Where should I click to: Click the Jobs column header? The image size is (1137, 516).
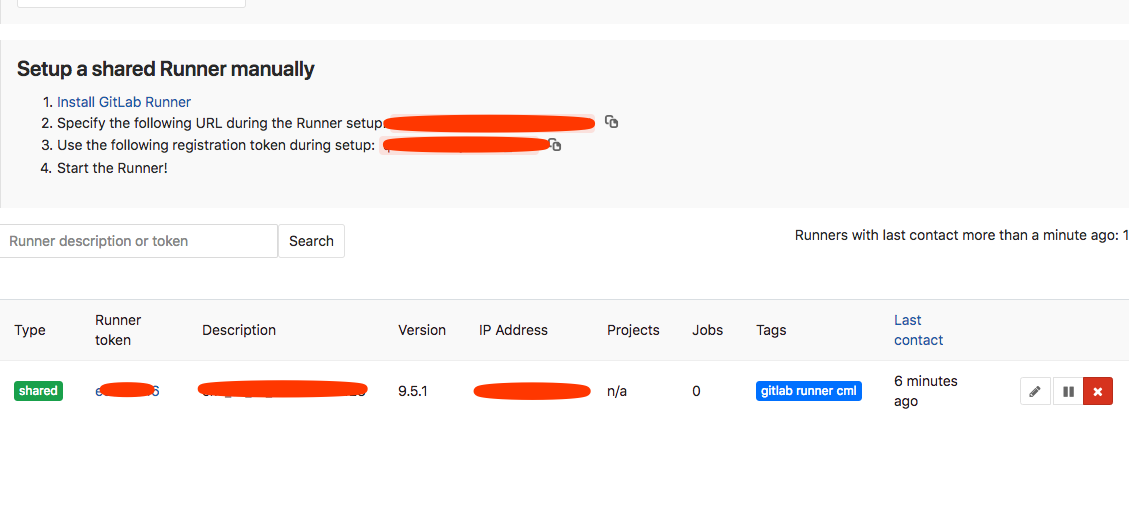pos(707,330)
